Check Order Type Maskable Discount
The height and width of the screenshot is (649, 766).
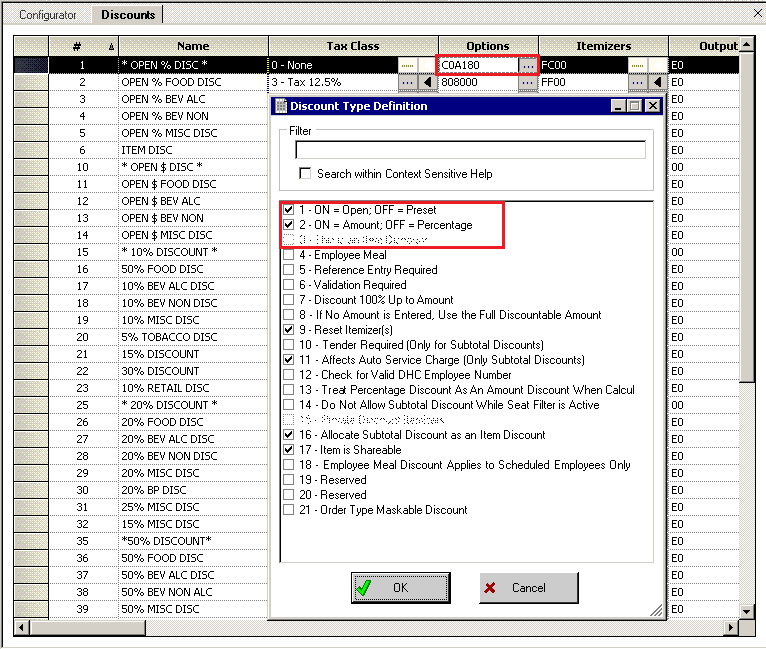pos(289,510)
